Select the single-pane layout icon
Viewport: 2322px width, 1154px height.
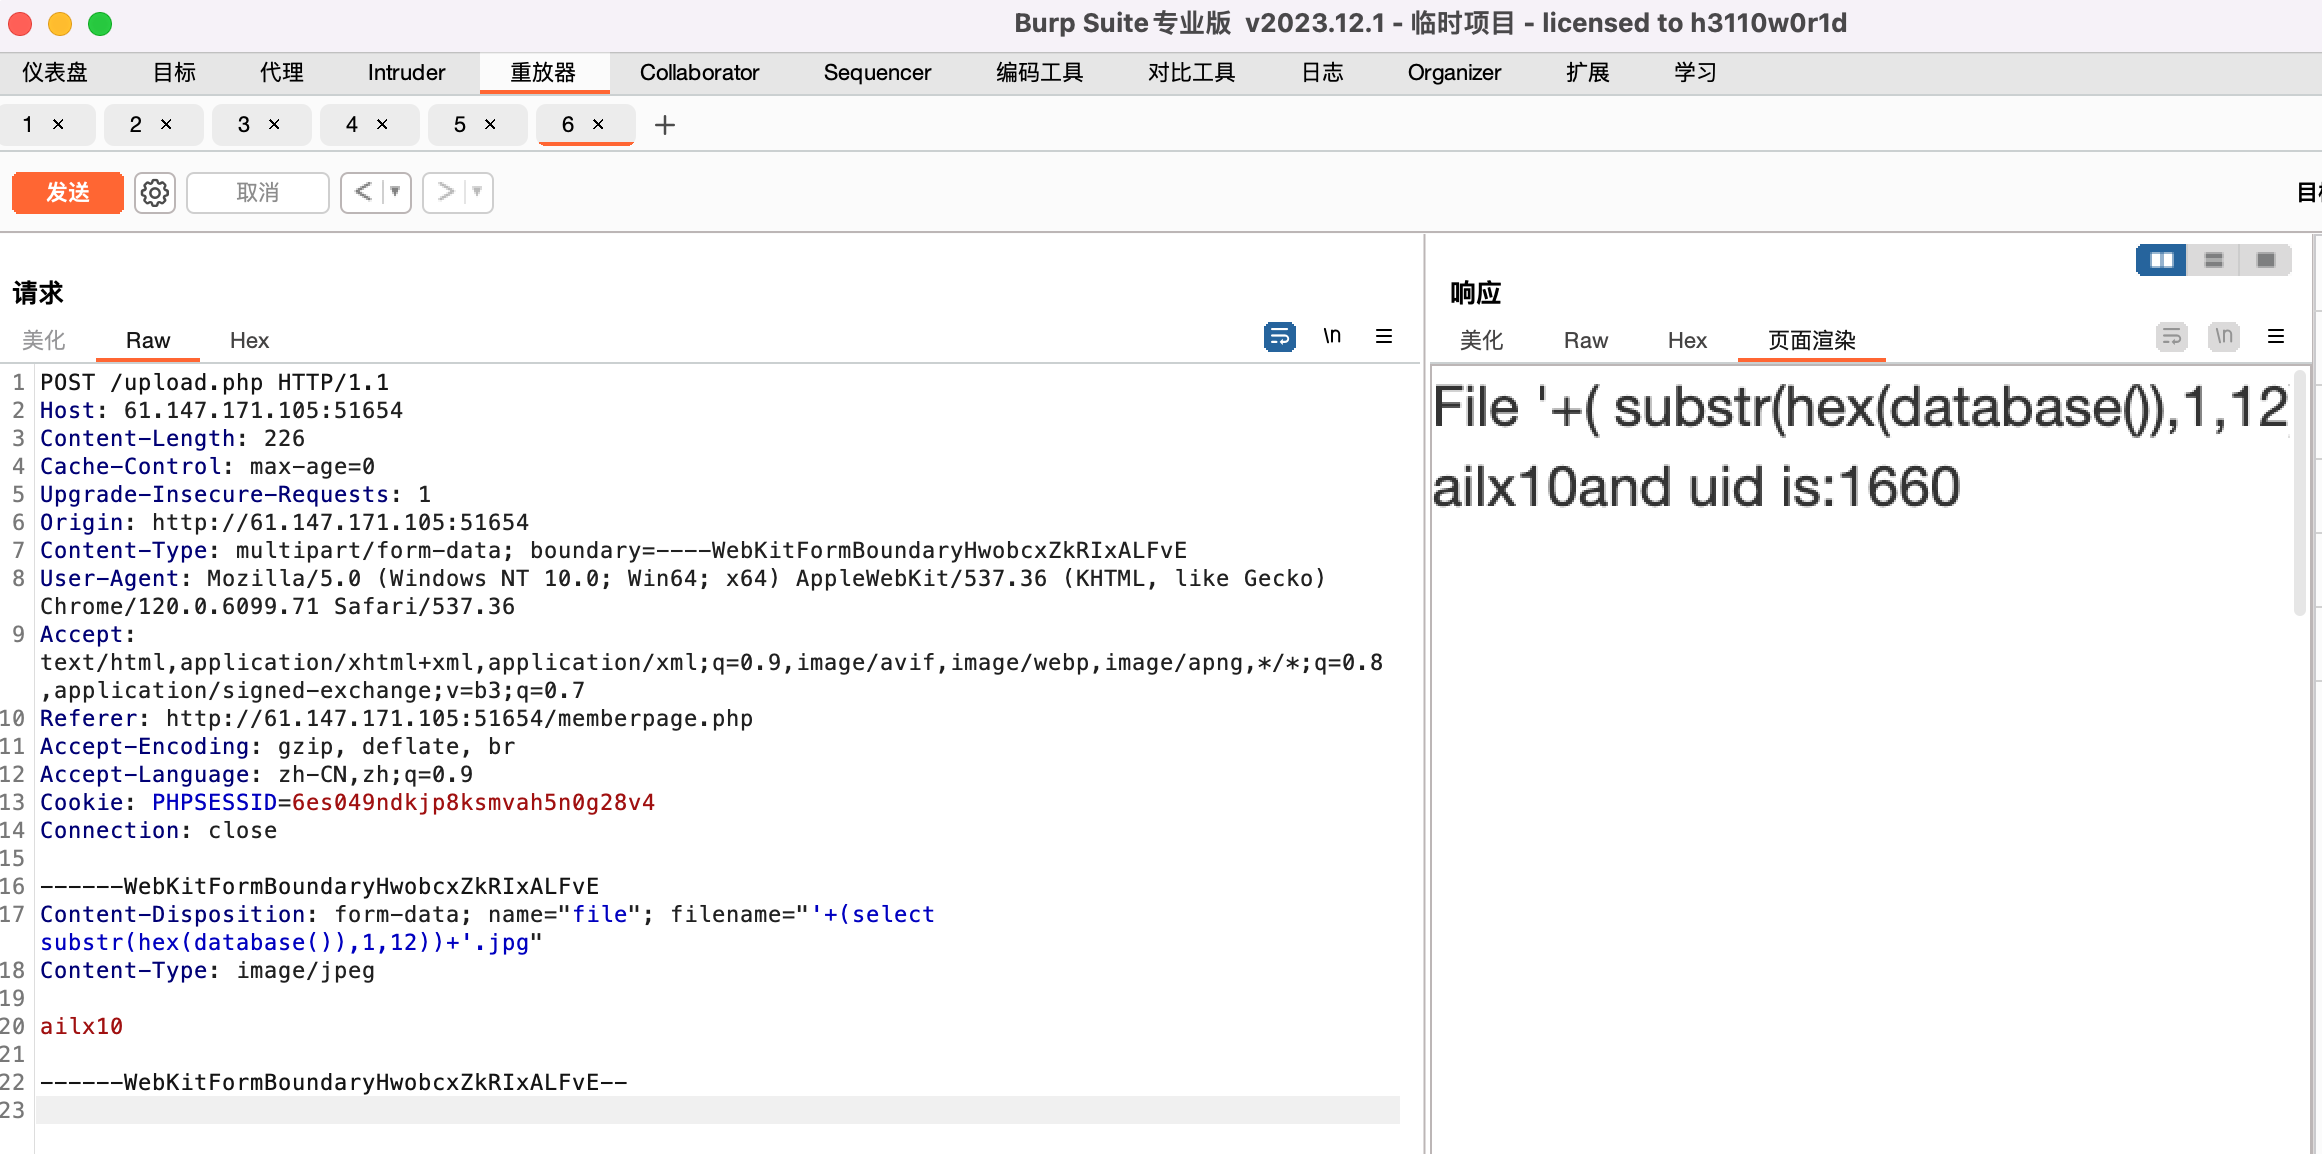point(2266,260)
